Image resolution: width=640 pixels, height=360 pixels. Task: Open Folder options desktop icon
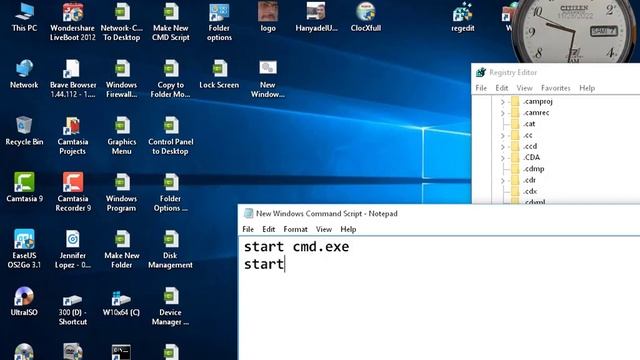(x=219, y=21)
